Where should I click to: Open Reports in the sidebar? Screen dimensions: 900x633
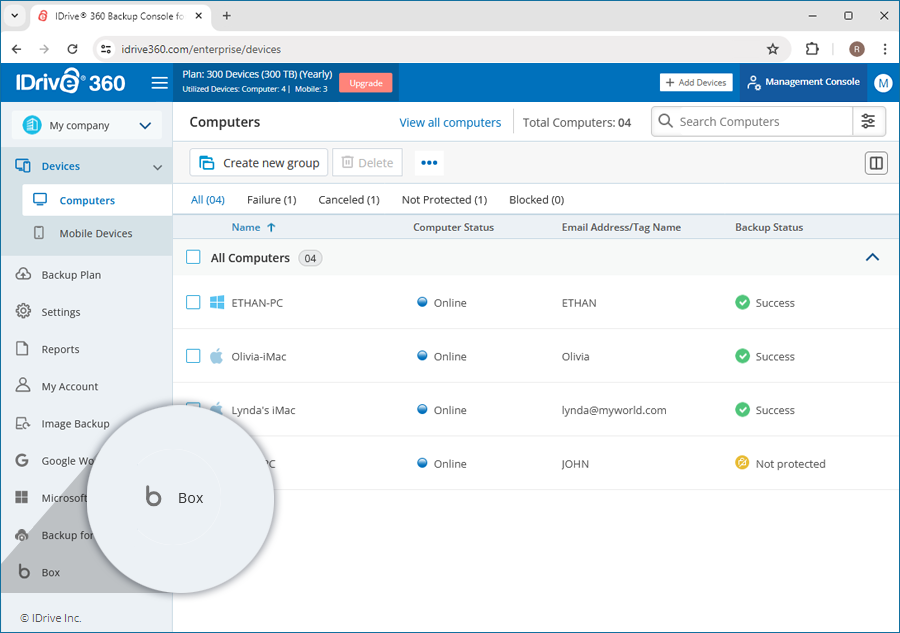click(60, 349)
